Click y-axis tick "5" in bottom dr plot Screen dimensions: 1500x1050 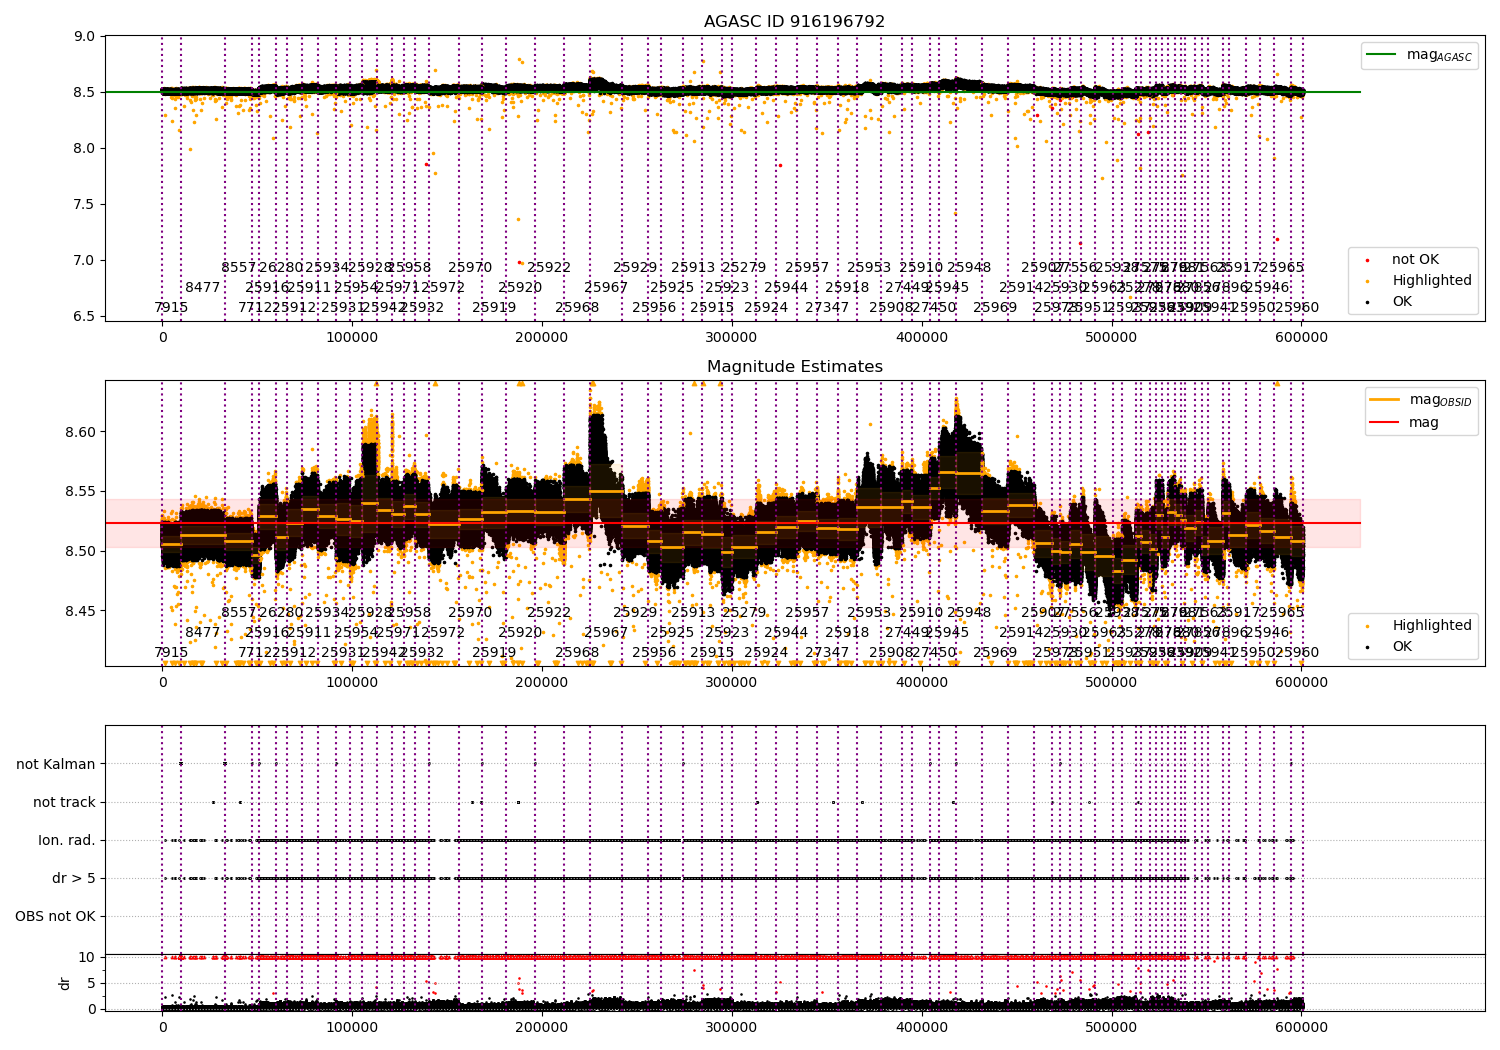click(x=91, y=984)
